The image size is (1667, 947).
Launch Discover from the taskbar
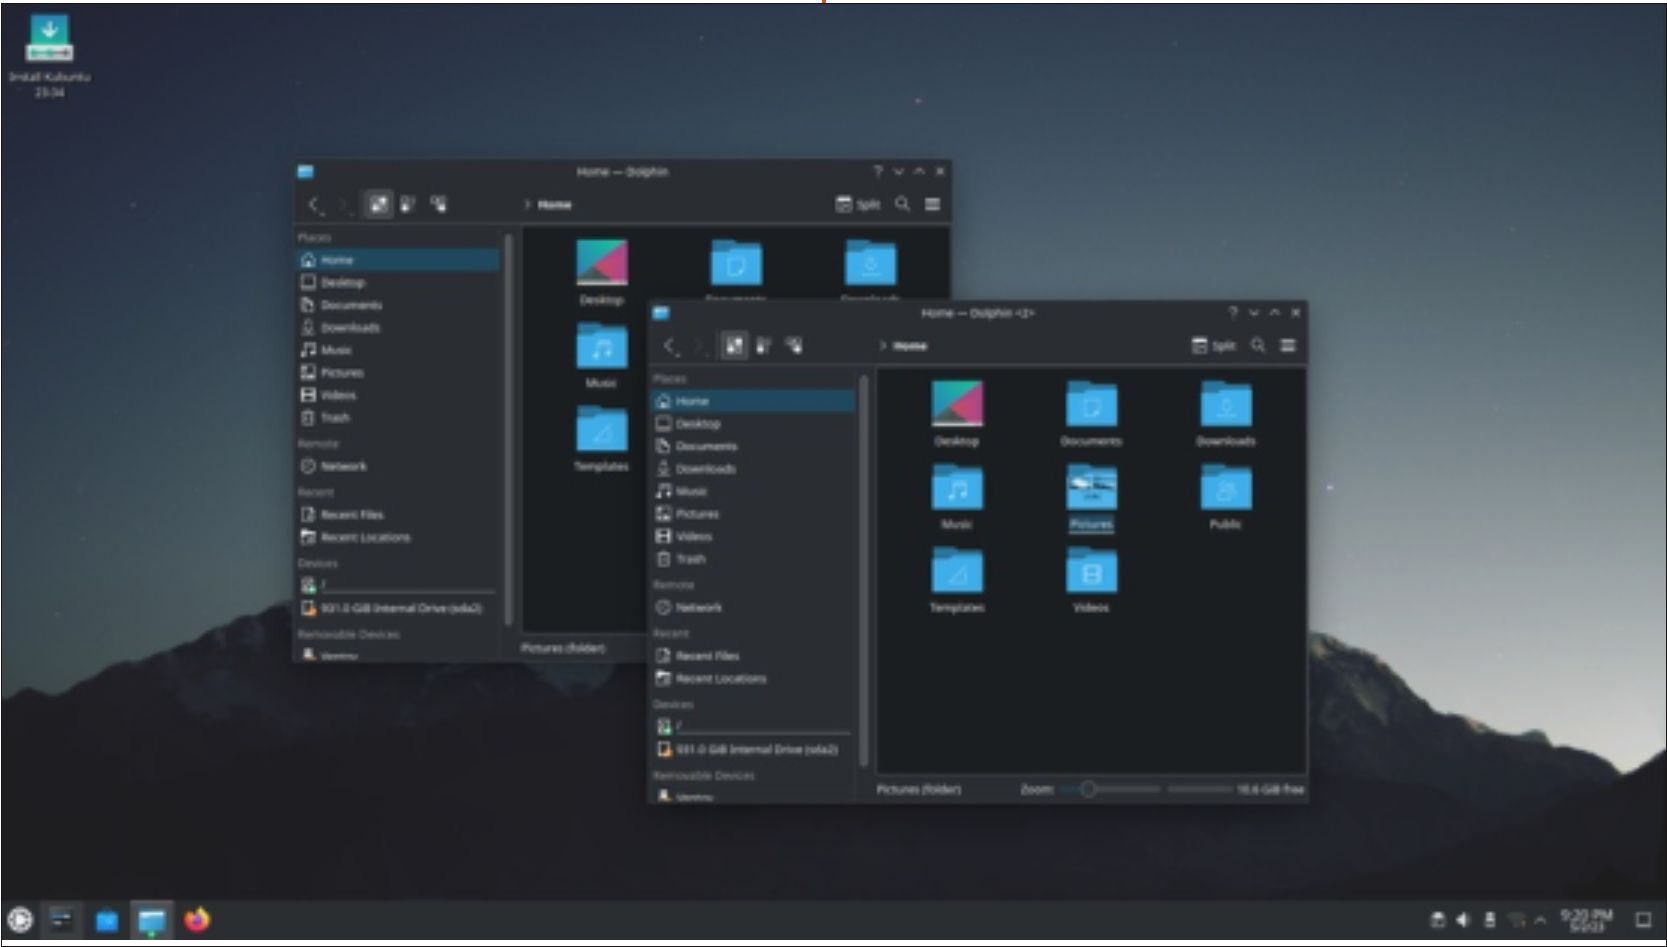[x=107, y=919]
